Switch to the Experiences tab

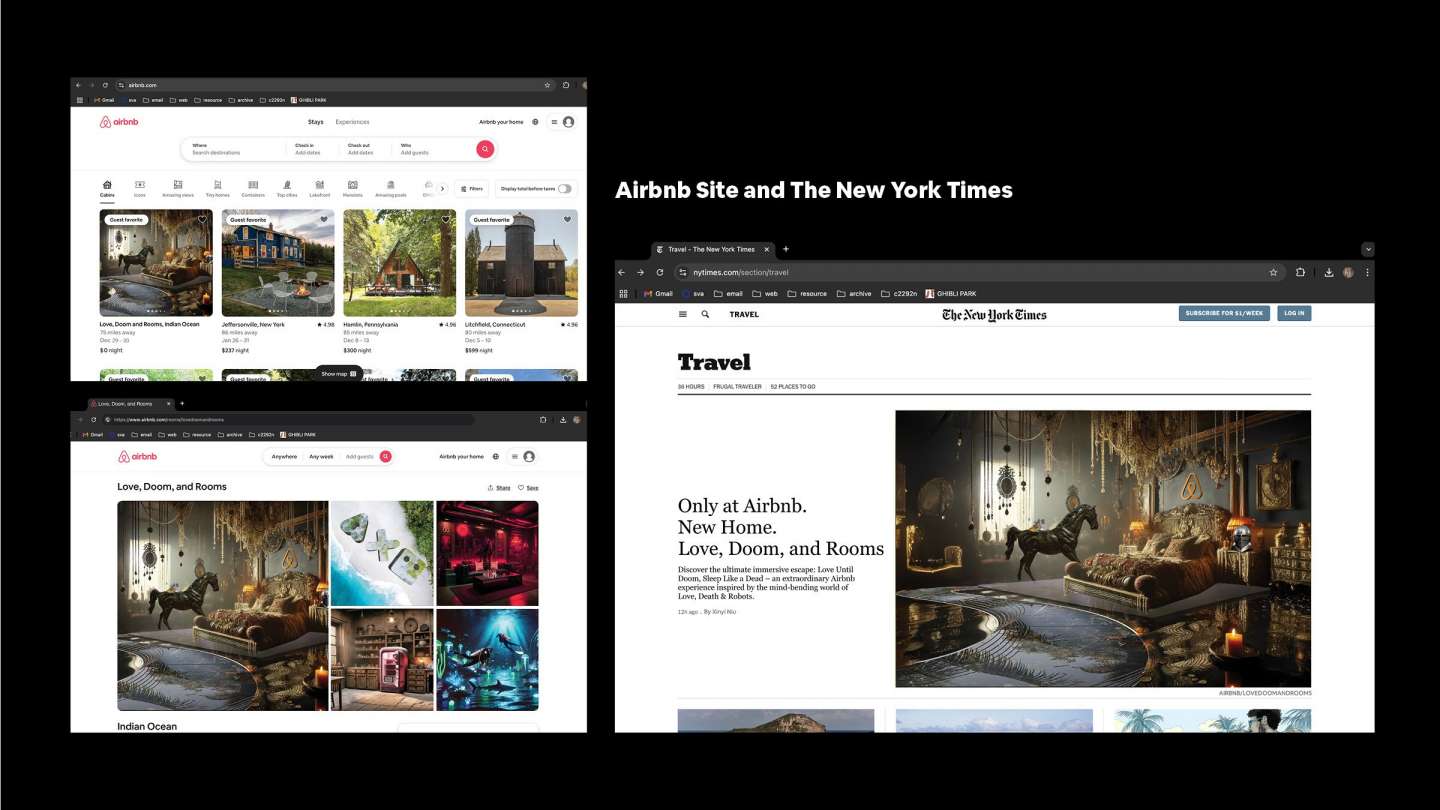coord(352,122)
